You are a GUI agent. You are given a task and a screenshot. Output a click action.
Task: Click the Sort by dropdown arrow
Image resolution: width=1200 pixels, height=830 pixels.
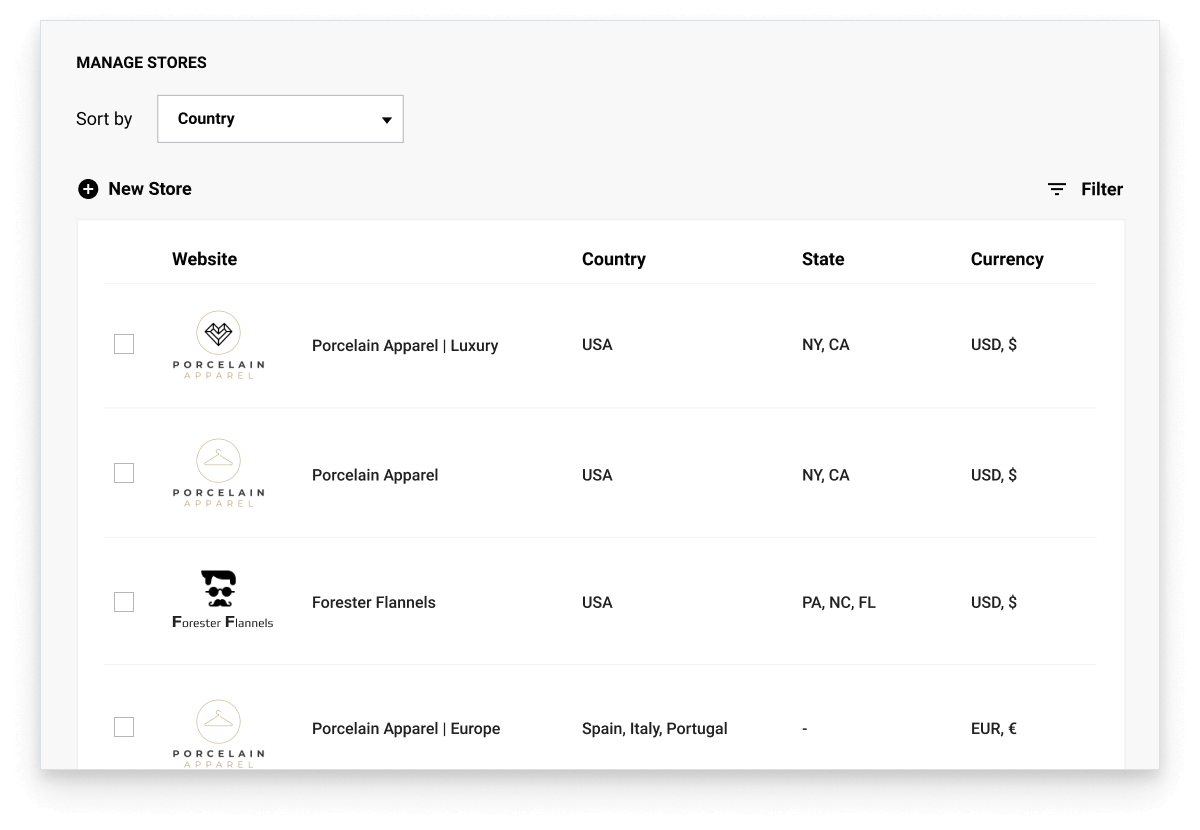(x=387, y=120)
